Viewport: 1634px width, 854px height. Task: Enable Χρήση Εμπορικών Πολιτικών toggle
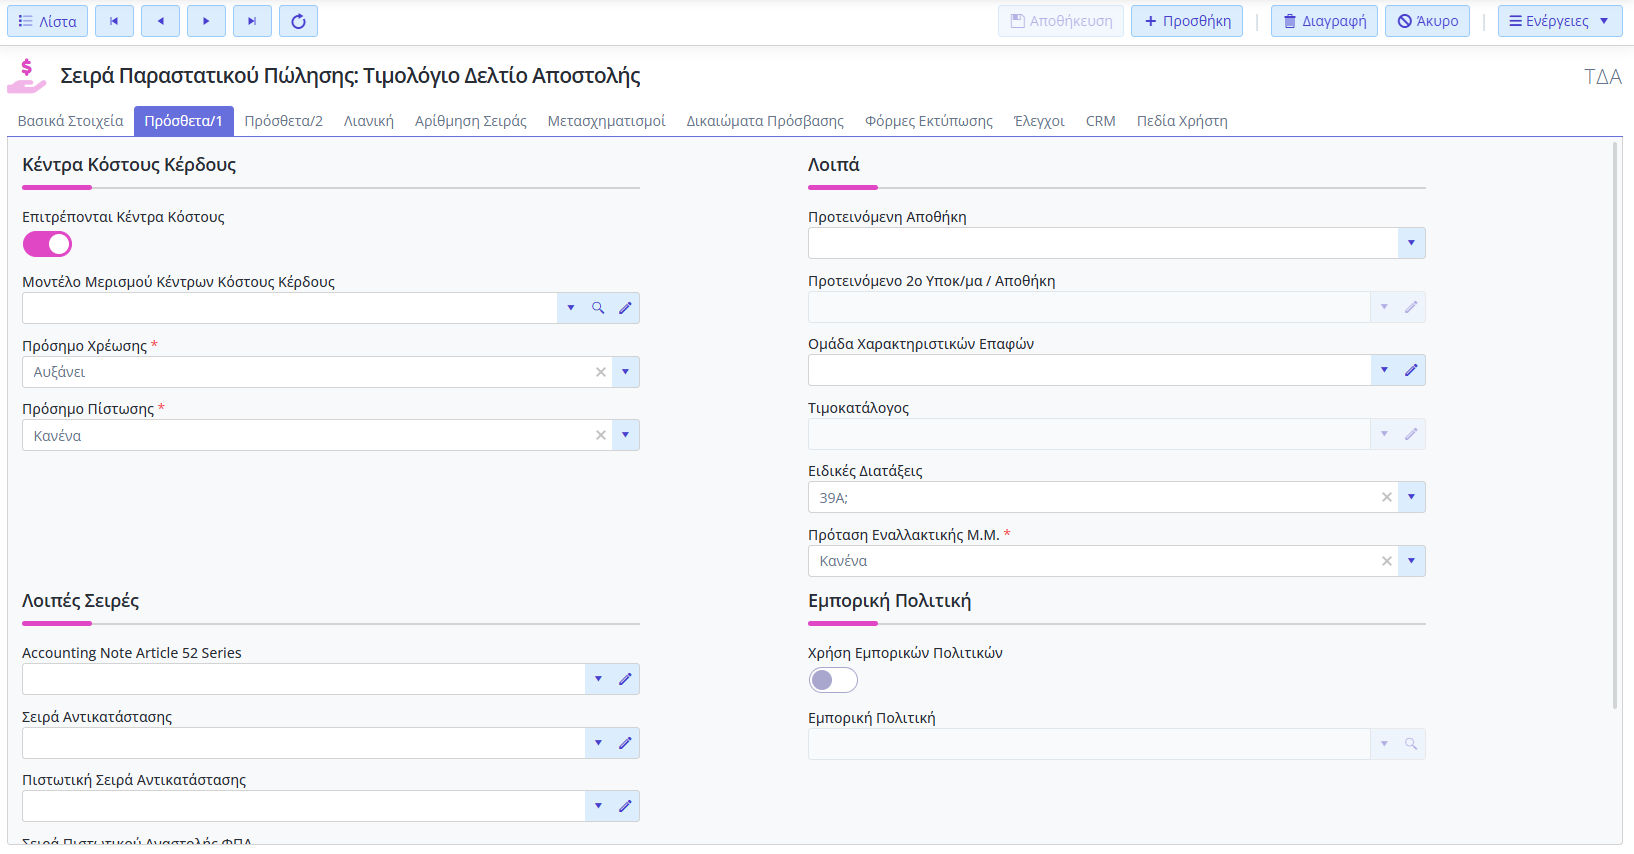pyautogui.click(x=833, y=680)
